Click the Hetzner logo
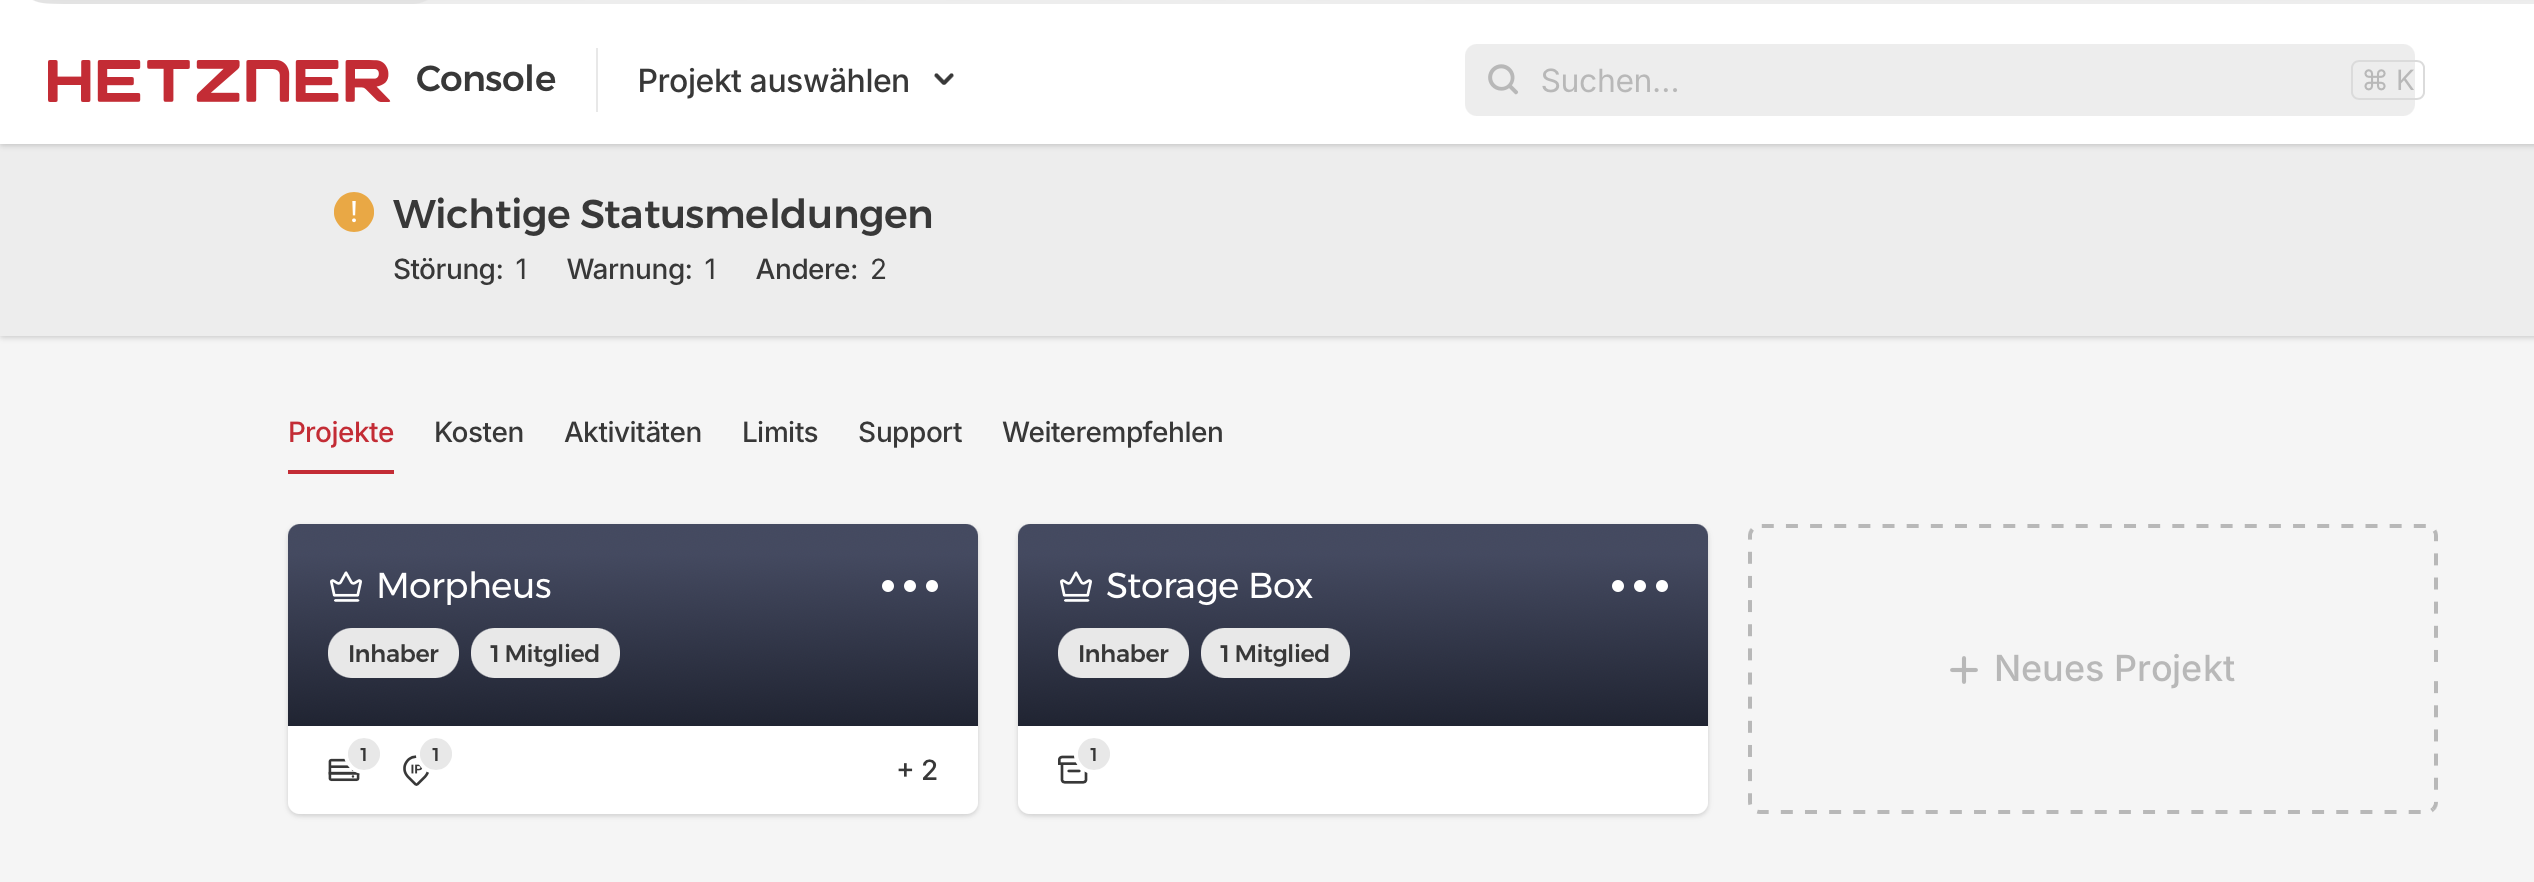Viewport: 2534px width, 882px height. click(x=218, y=80)
